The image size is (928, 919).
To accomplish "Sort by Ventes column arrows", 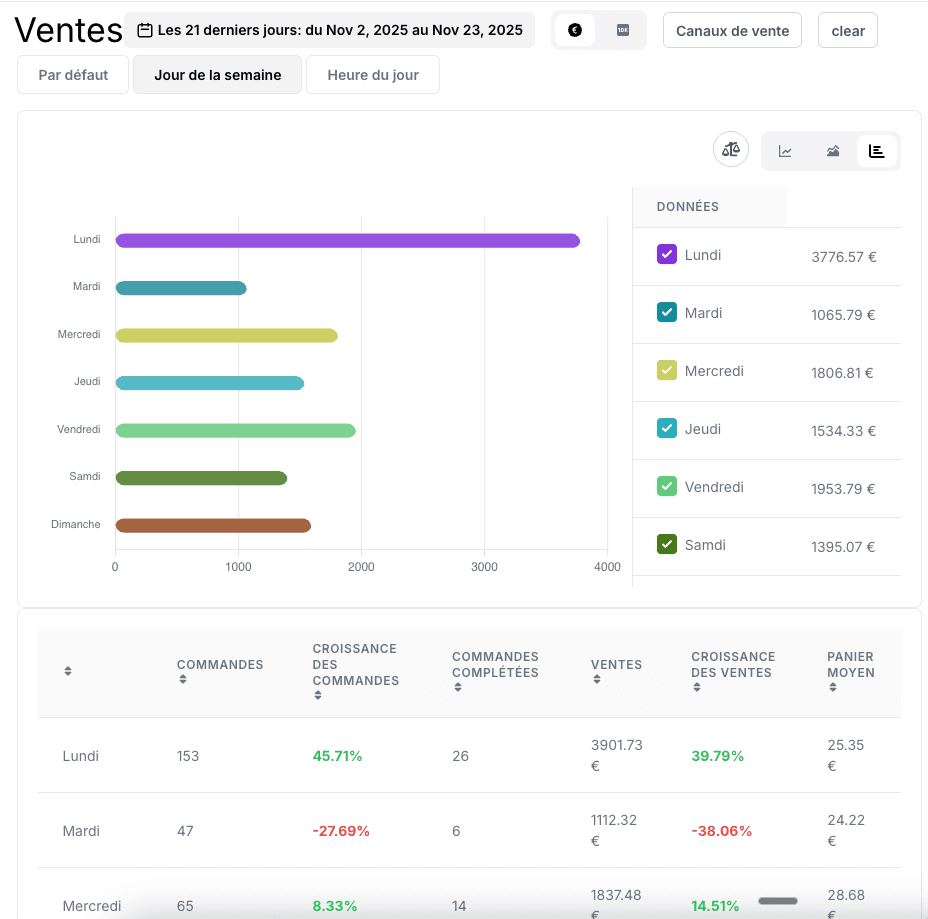I will (x=597, y=680).
